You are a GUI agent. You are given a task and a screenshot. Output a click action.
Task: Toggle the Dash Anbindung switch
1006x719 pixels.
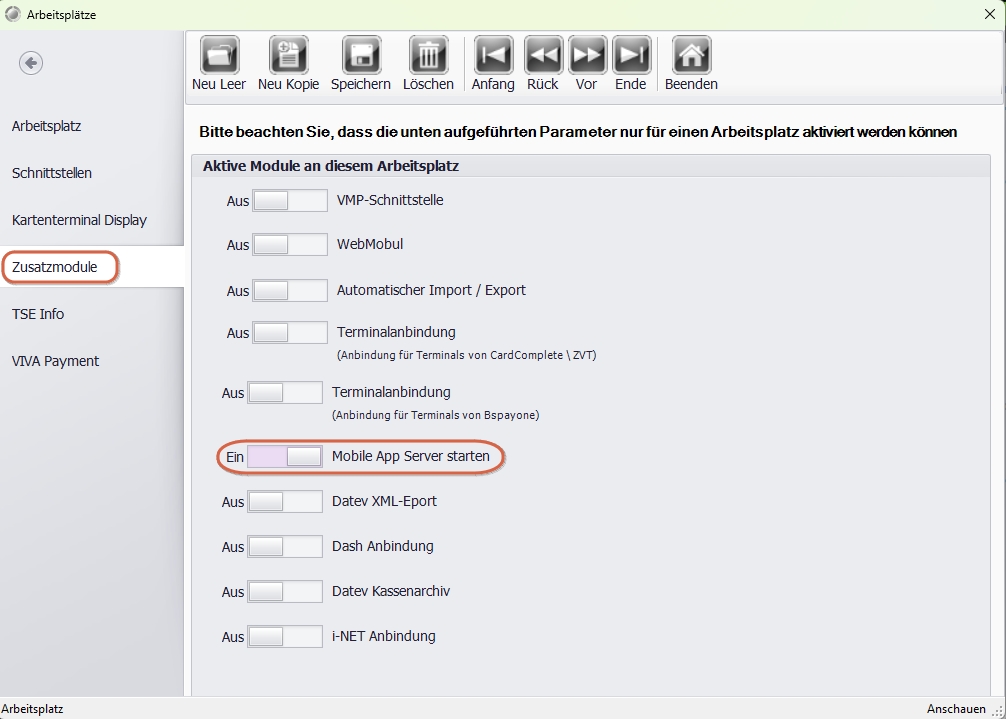pos(285,546)
